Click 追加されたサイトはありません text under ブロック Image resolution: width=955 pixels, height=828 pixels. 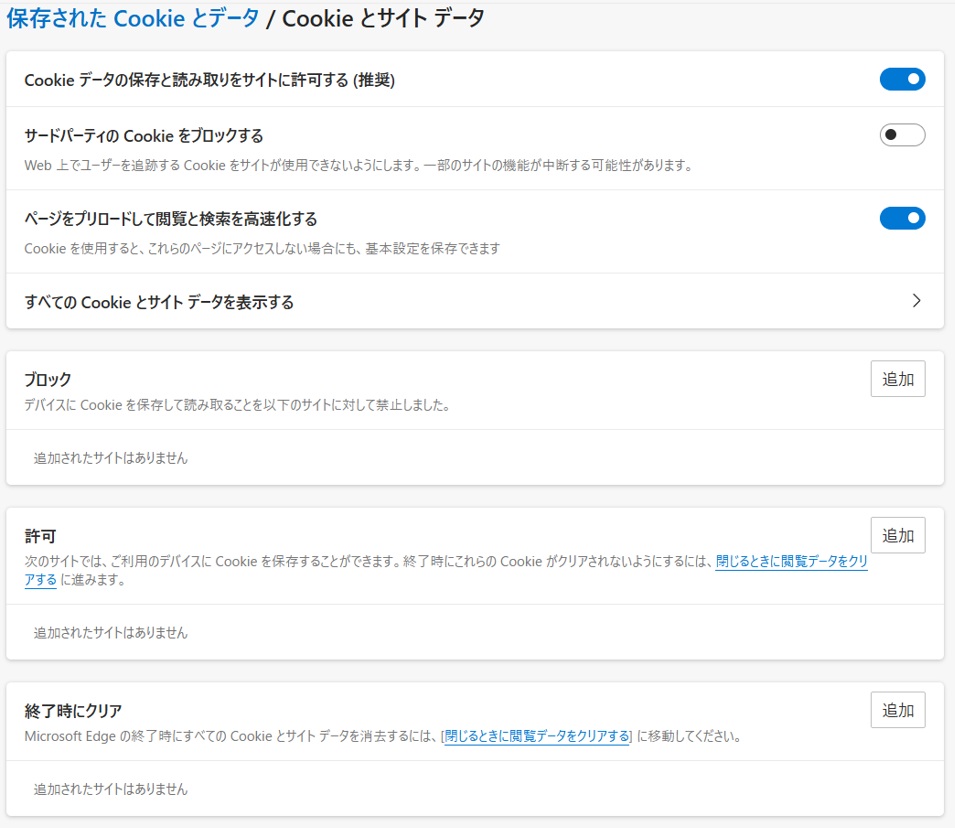[110, 458]
